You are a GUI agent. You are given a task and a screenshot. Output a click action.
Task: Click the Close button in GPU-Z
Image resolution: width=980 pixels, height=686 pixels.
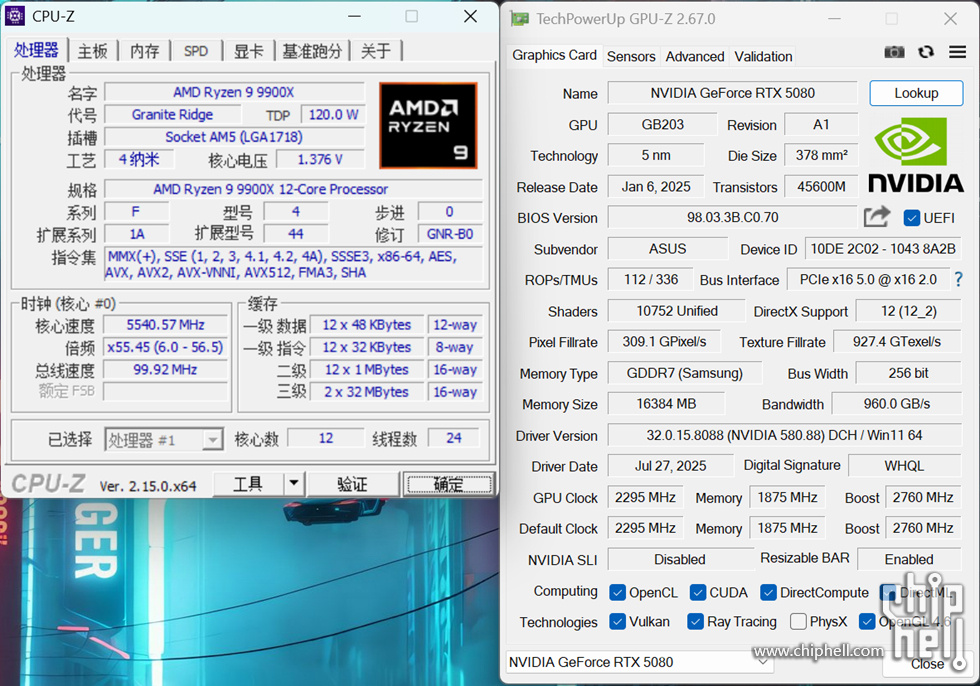(928, 664)
